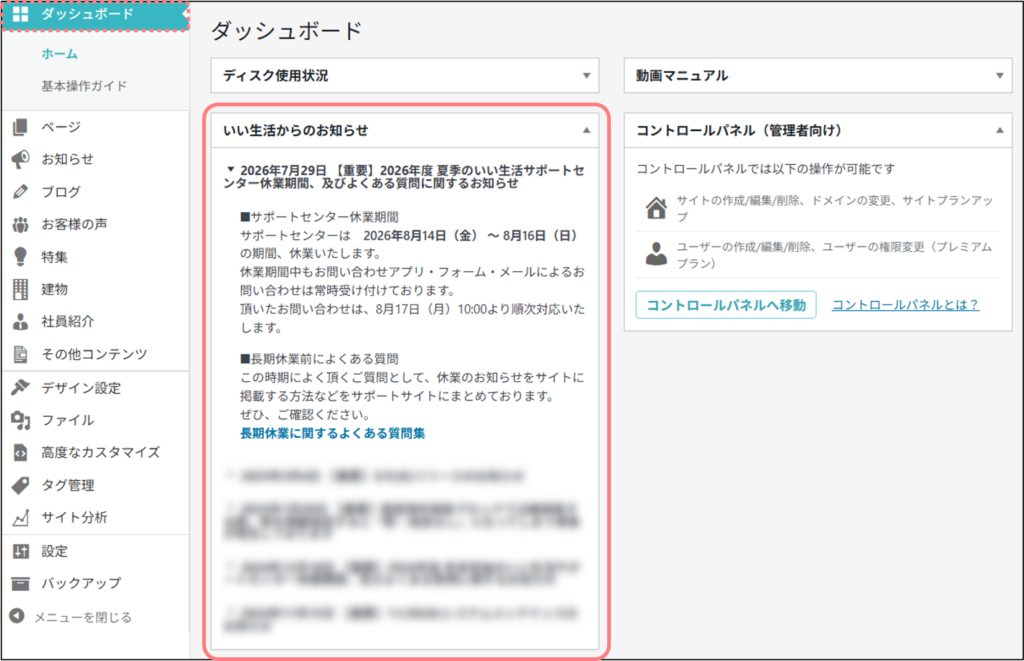Image resolution: width=1024 pixels, height=661 pixels.
Task: Click the コントロールパネル(管理者向け) panel title
Action: coord(739,131)
